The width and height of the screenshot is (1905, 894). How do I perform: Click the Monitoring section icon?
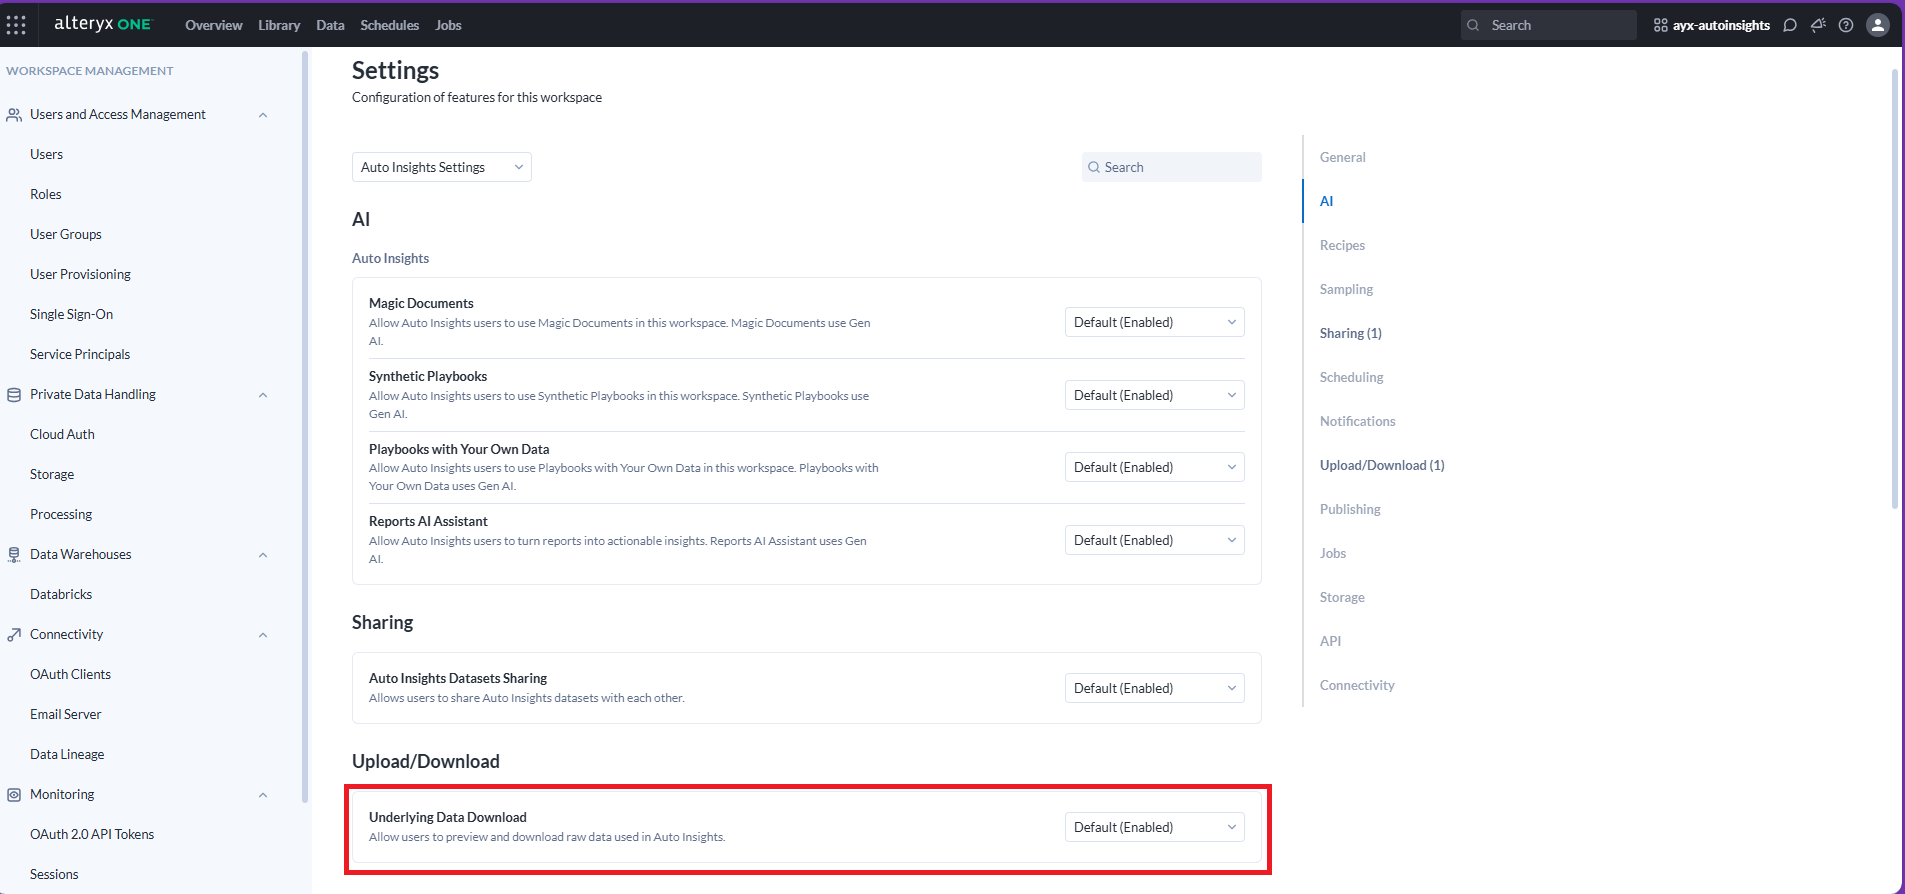[x=14, y=795]
